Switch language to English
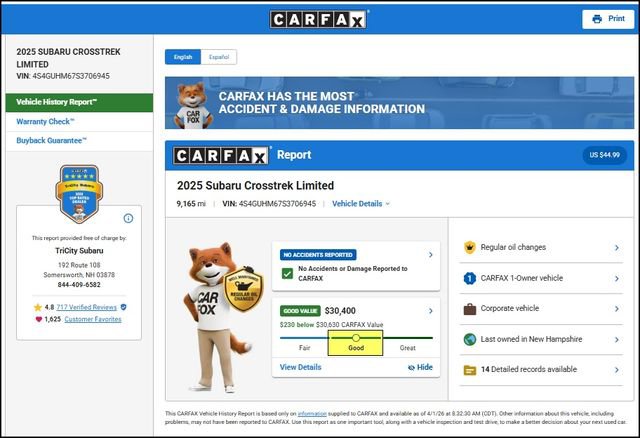The width and height of the screenshot is (640, 438). [183, 57]
